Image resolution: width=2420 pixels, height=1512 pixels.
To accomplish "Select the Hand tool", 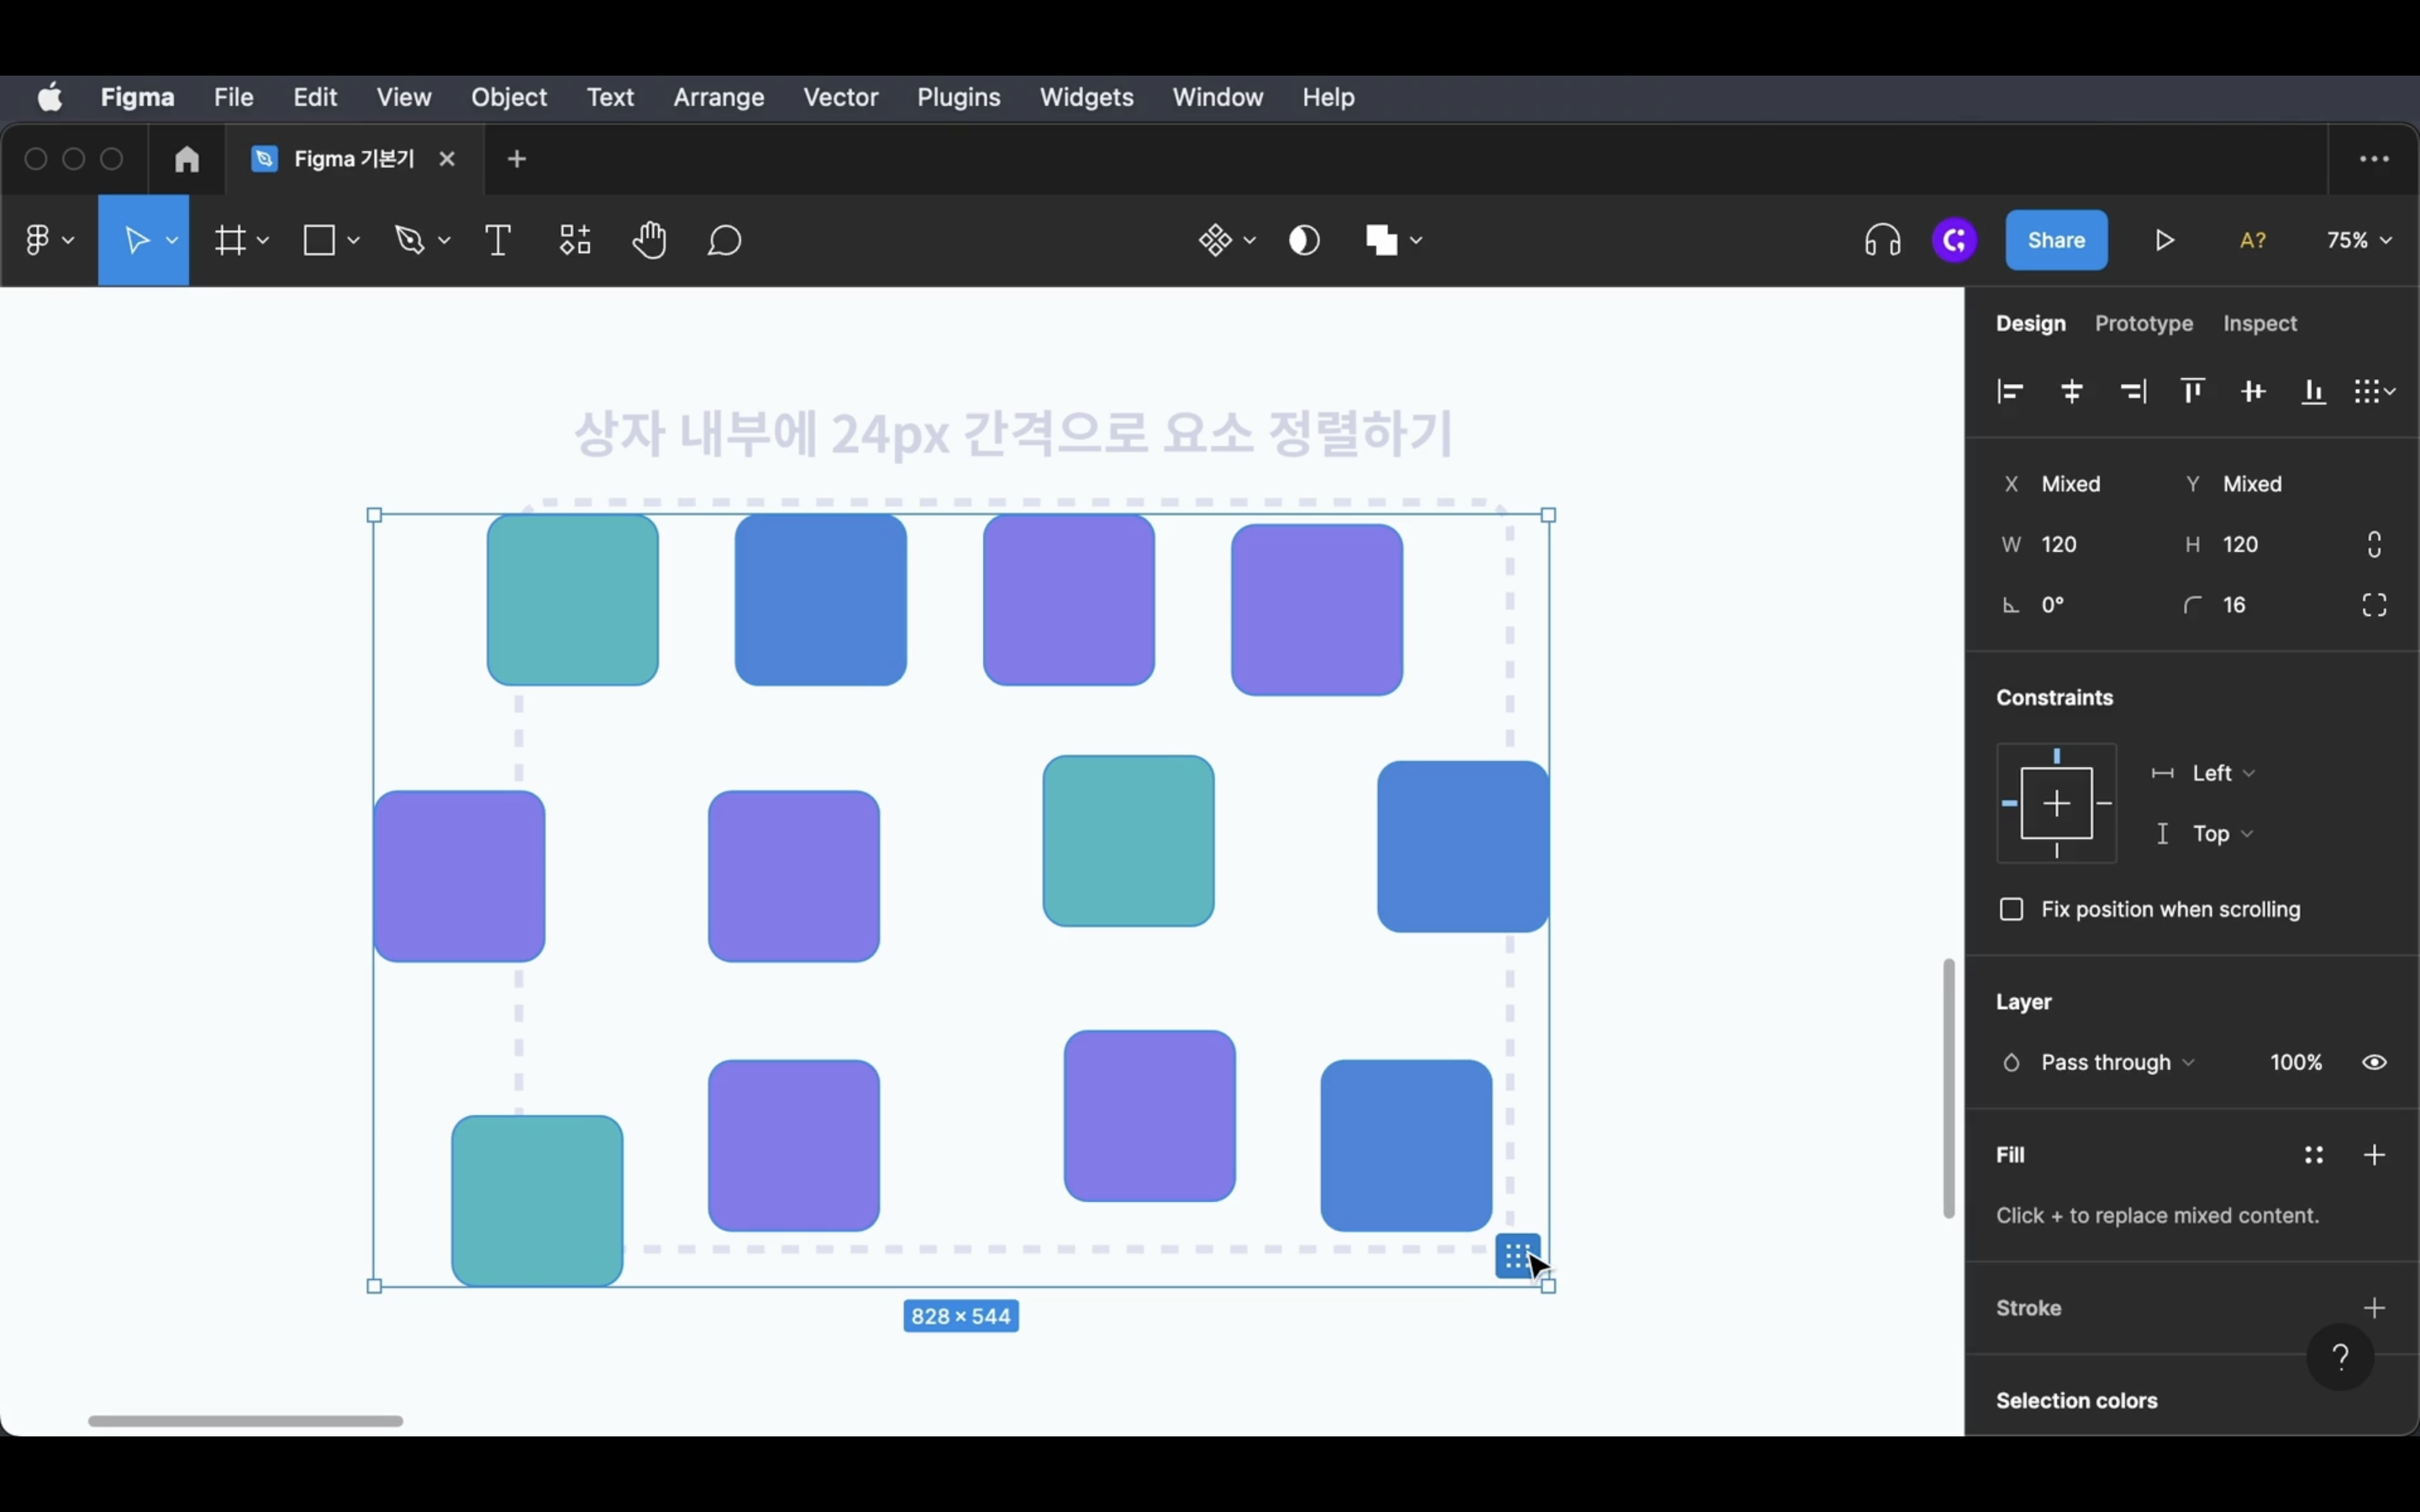I will pos(649,241).
